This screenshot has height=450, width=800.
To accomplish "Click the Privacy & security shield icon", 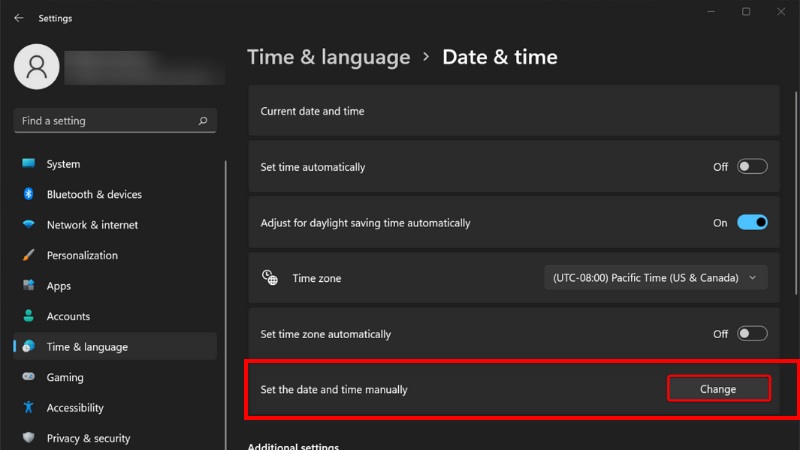I will click(29, 438).
